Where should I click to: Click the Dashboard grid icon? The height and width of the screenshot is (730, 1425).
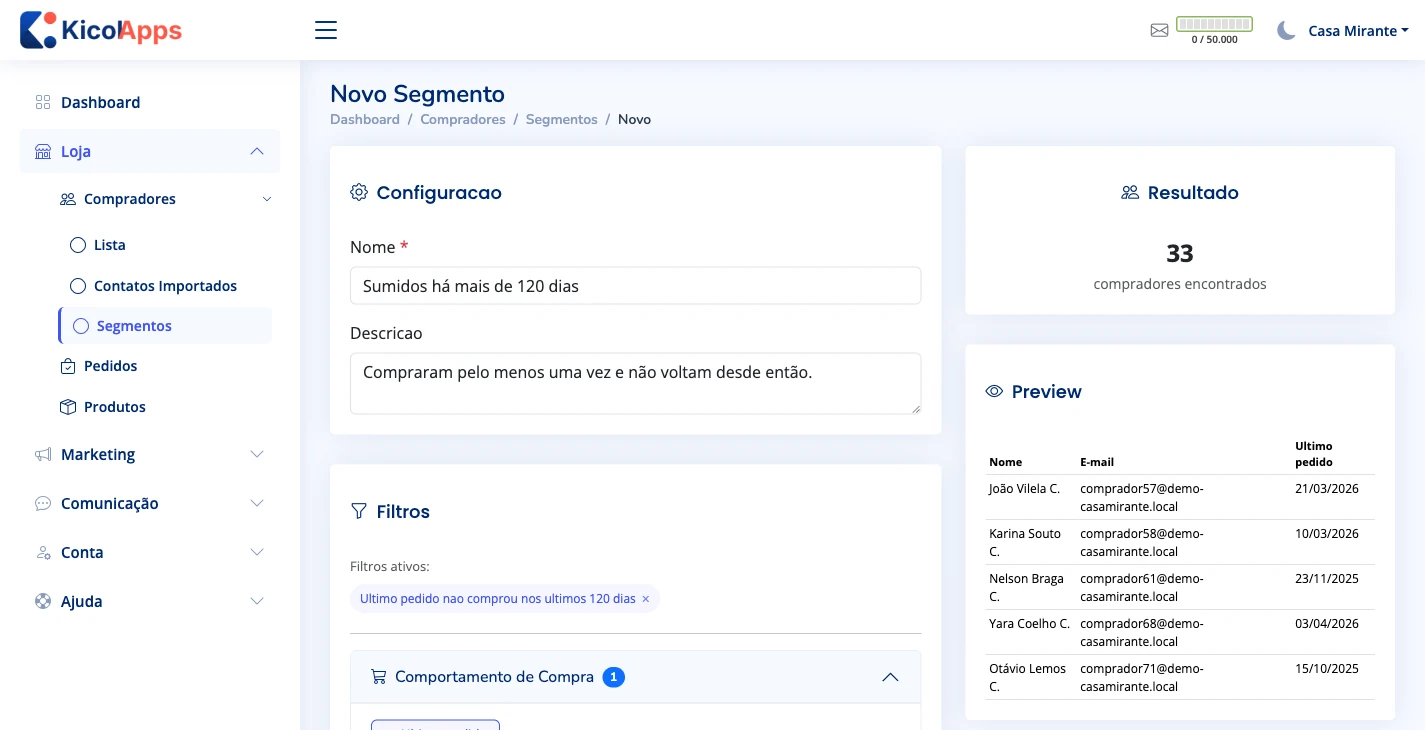tap(43, 102)
